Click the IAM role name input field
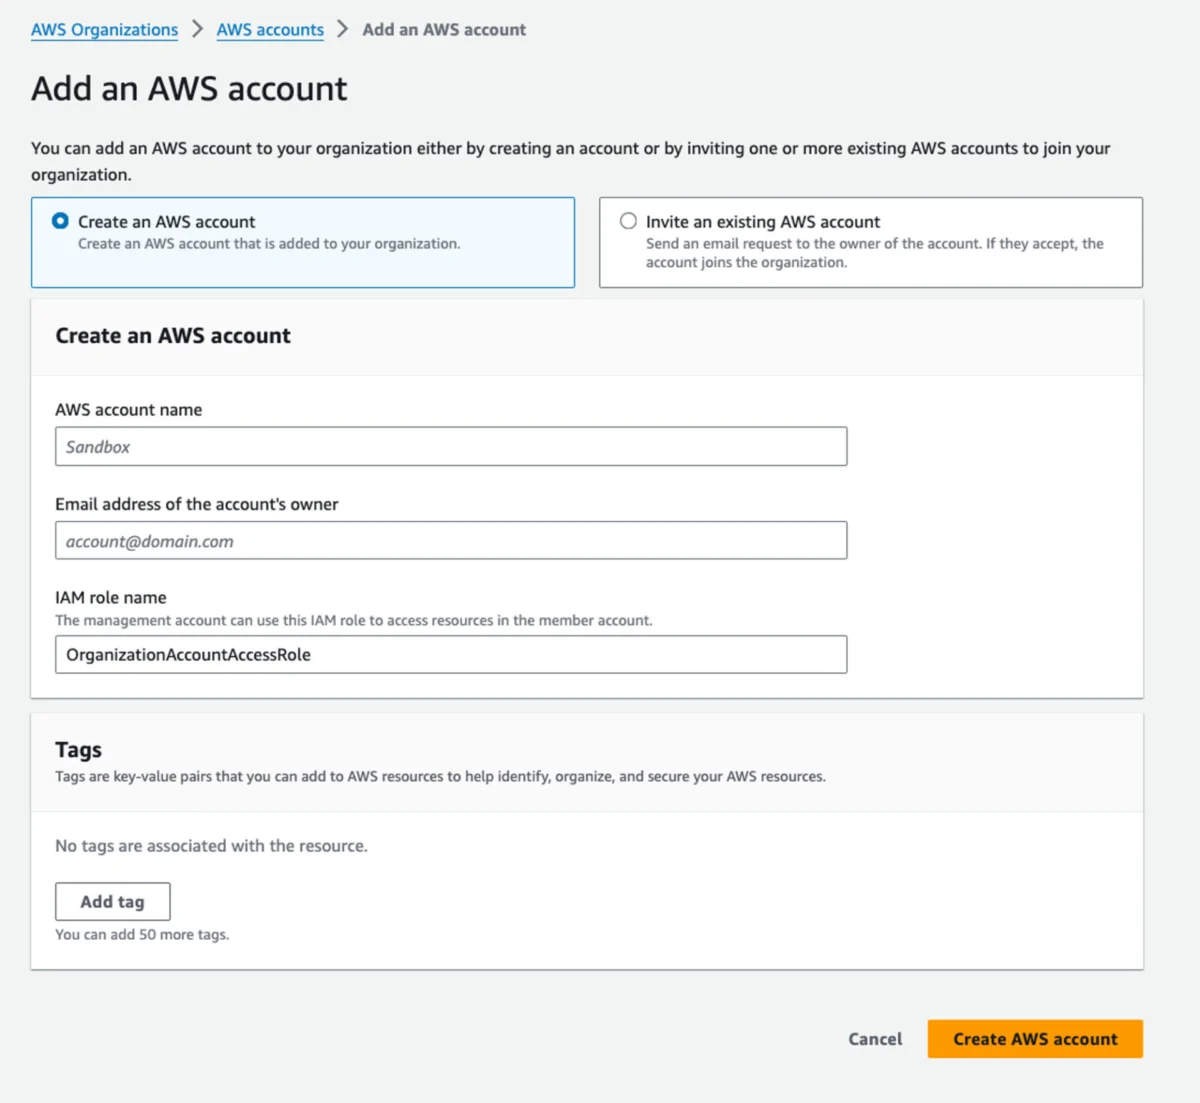This screenshot has height=1103, width=1200. tap(450, 654)
